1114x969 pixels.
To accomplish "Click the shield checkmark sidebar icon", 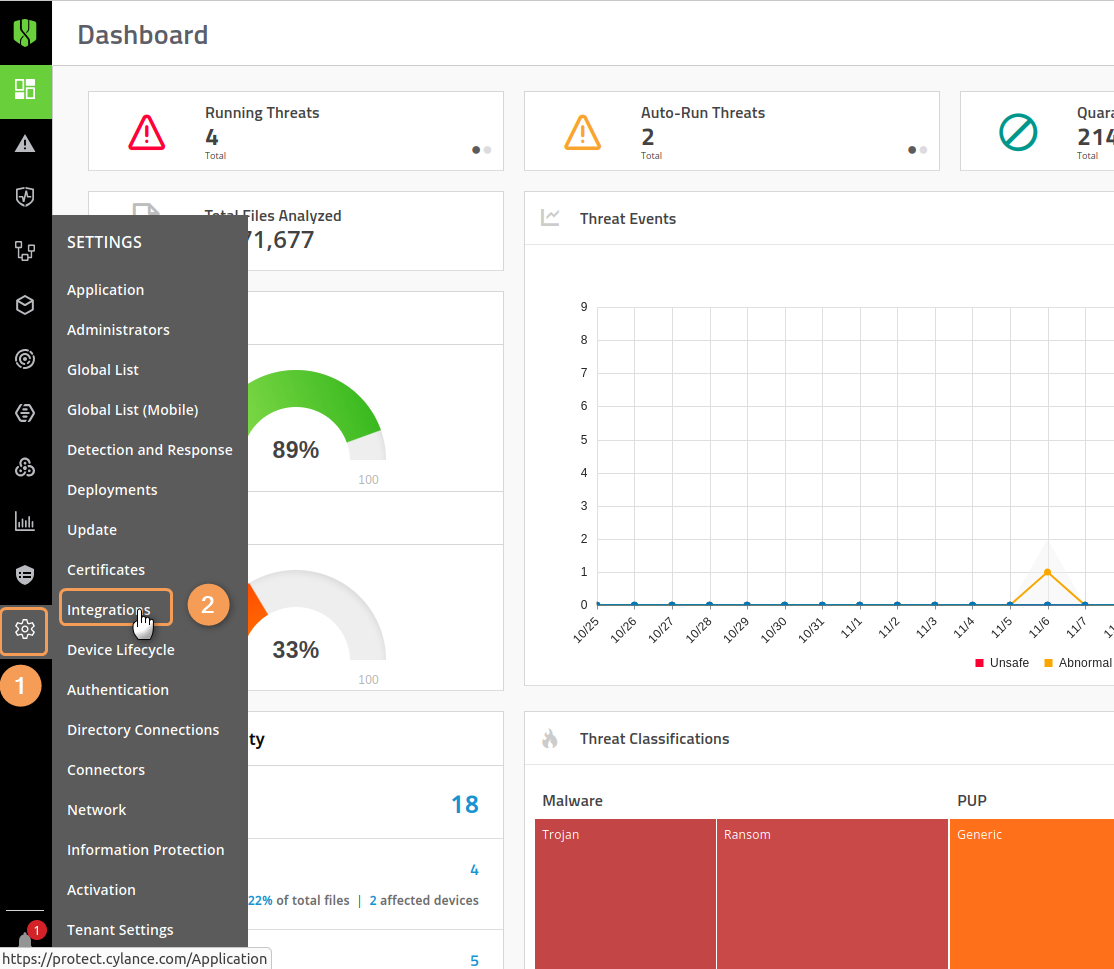I will coord(25,197).
